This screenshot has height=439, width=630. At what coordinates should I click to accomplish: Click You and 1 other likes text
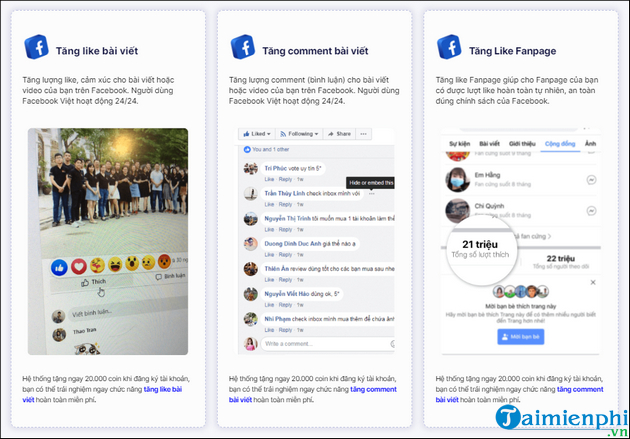(270, 149)
